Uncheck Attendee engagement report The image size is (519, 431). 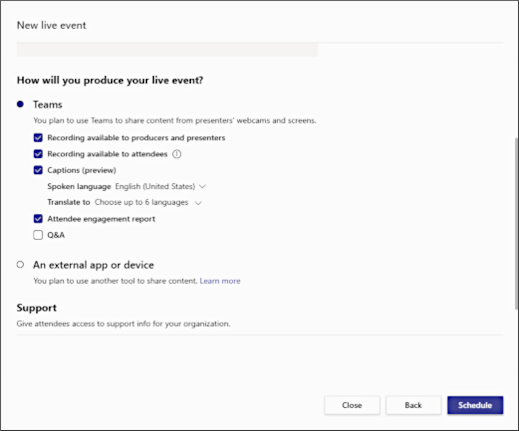tap(38, 219)
